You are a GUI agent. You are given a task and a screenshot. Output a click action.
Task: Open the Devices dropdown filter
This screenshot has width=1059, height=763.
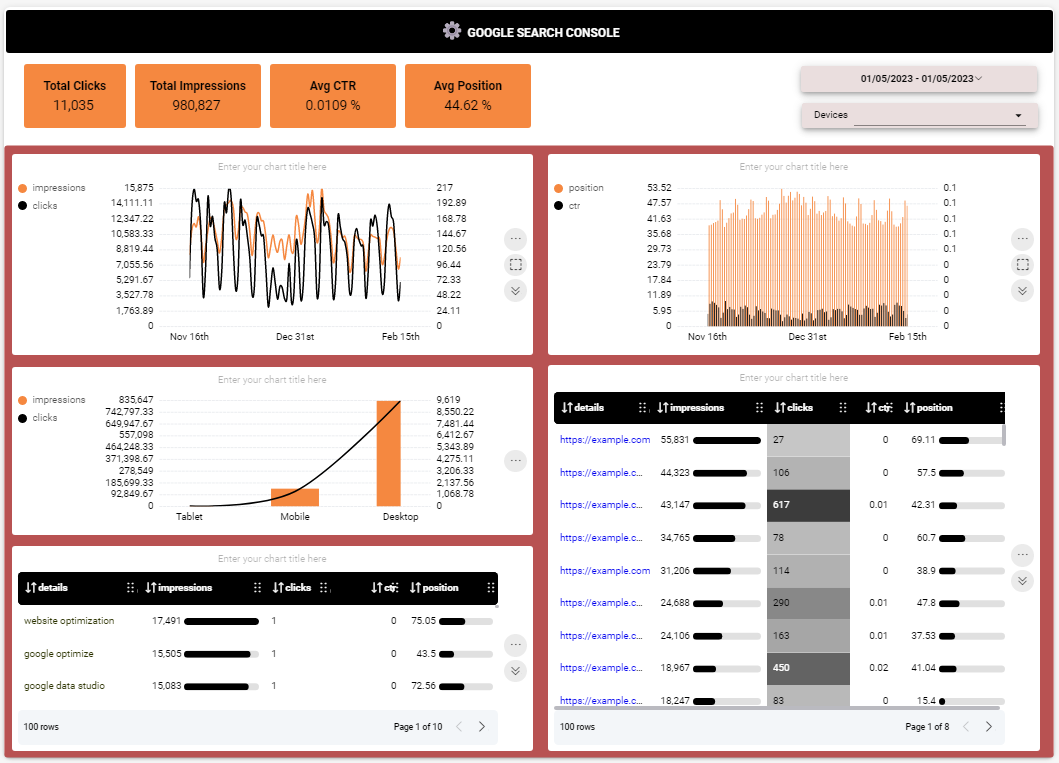coord(918,116)
